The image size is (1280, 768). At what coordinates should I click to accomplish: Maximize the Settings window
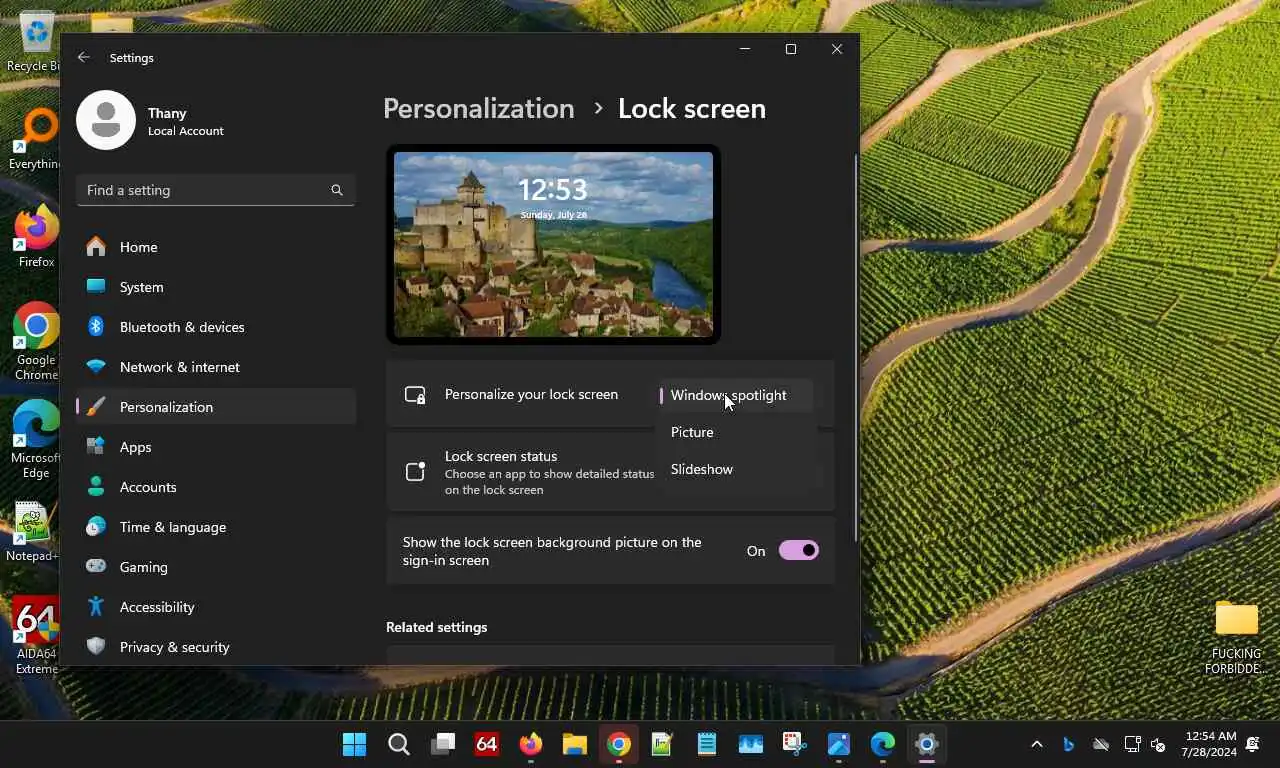pos(791,49)
